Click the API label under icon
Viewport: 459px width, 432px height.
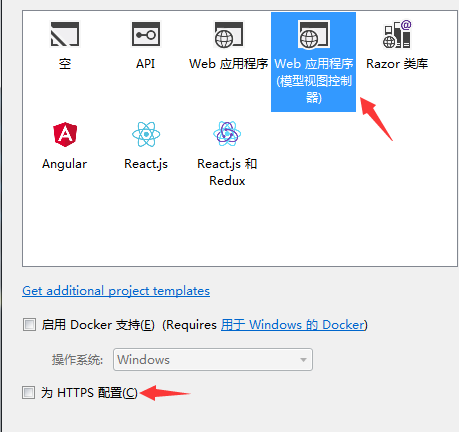point(146,64)
